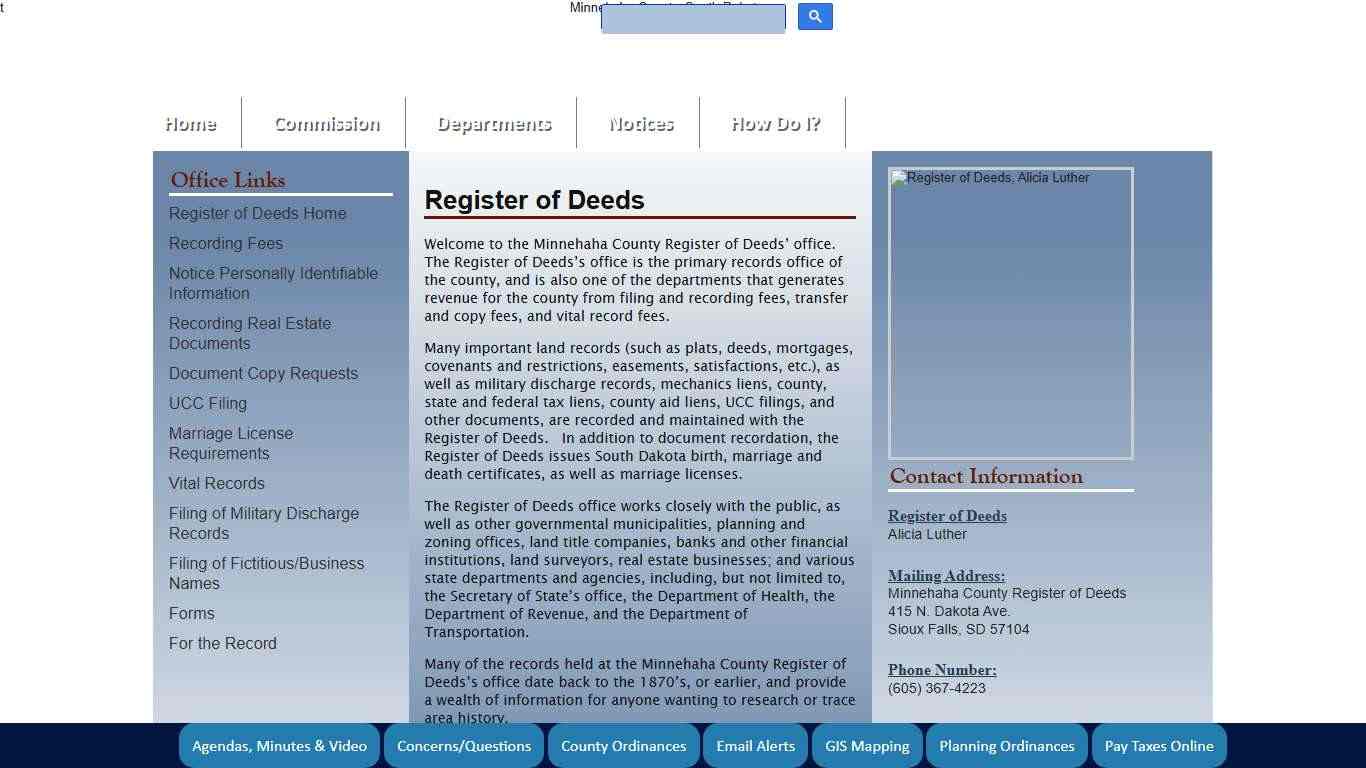The width and height of the screenshot is (1366, 768).
Task: Open the Departments navigation menu
Action: click(493, 123)
